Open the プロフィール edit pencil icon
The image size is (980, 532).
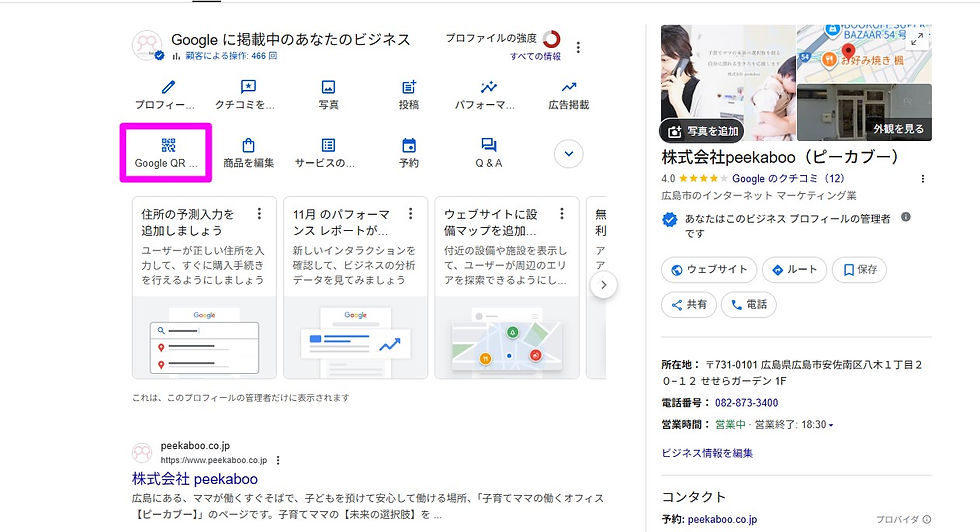click(x=168, y=87)
